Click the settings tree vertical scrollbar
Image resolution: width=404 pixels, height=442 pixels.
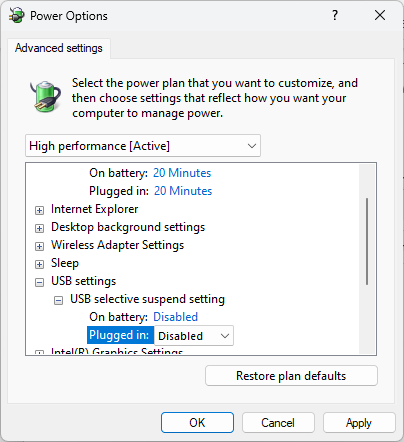pos(367,241)
